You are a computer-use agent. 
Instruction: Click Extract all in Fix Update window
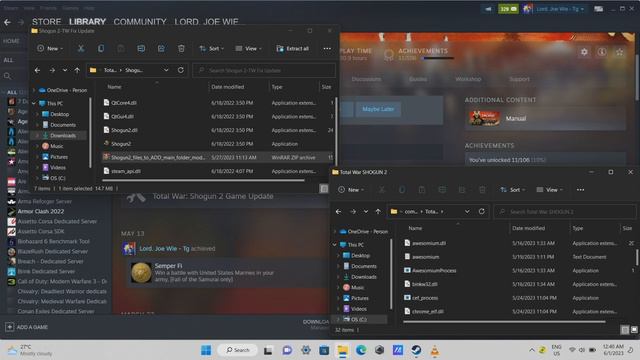[x=293, y=49]
